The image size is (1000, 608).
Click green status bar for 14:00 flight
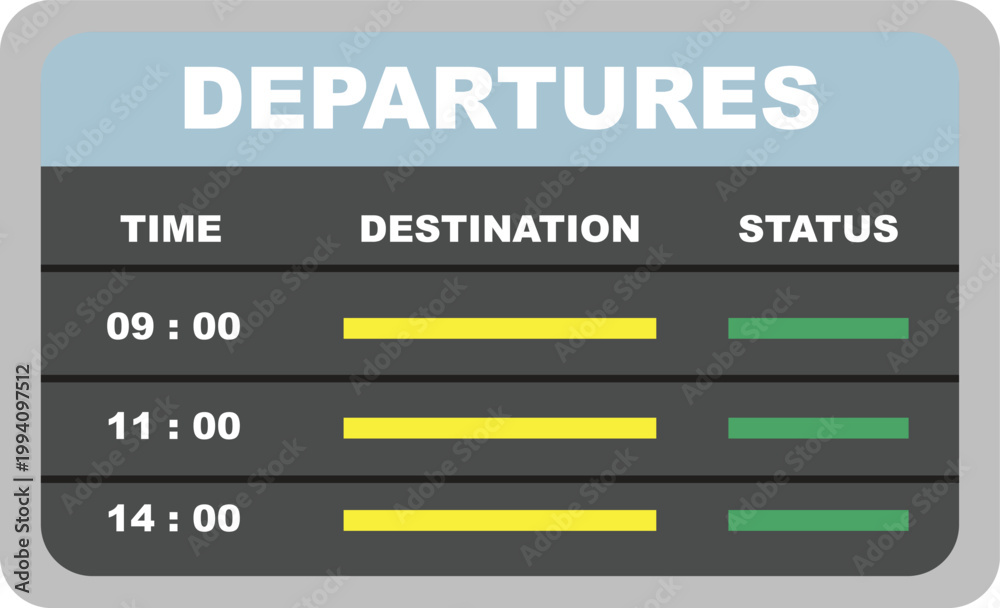click(818, 520)
